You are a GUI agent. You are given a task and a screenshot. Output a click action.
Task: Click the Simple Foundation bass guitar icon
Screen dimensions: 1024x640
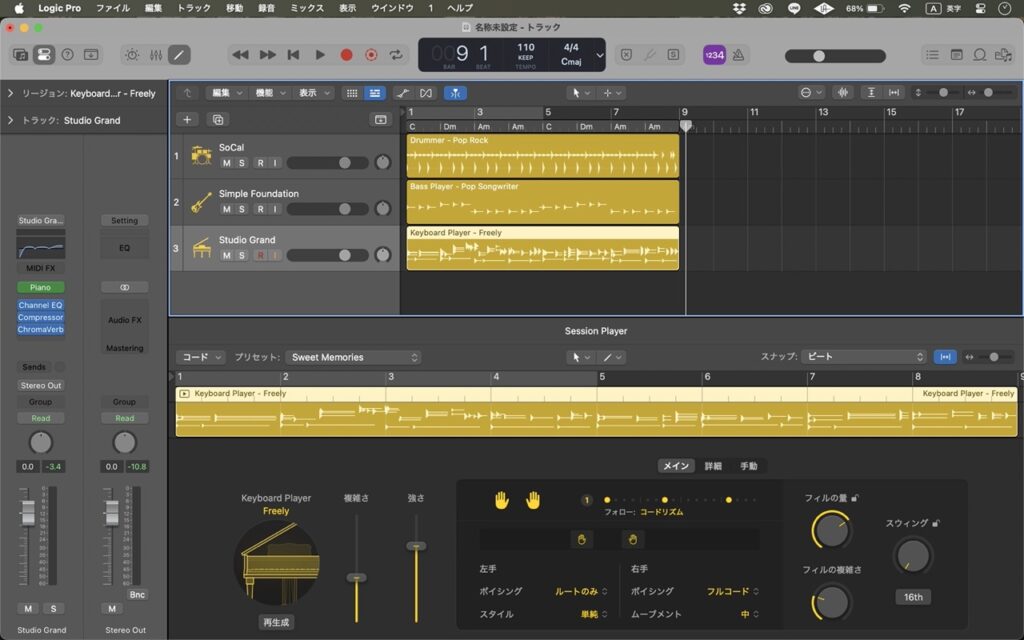[201, 202]
